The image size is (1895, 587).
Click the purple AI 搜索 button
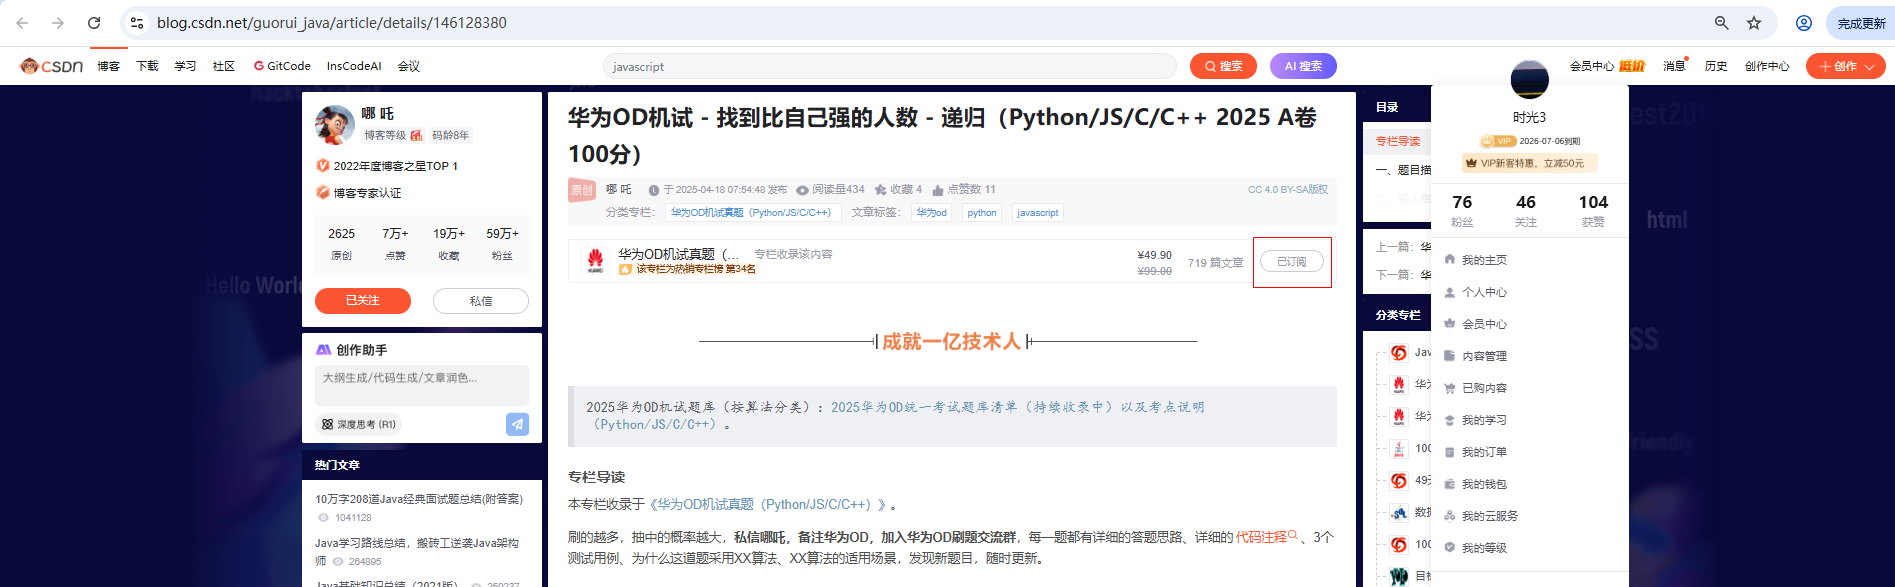(1303, 66)
